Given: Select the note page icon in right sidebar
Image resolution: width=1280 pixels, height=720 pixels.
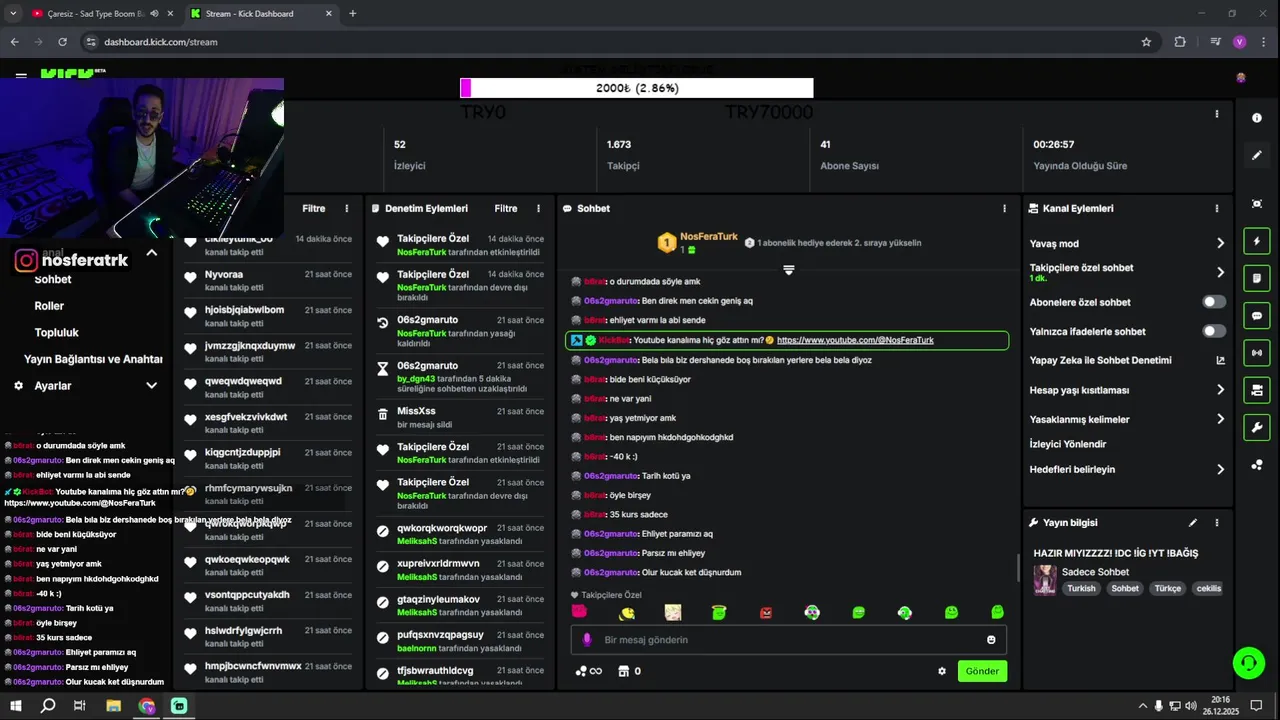Looking at the screenshot, I should click(x=1257, y=278).
